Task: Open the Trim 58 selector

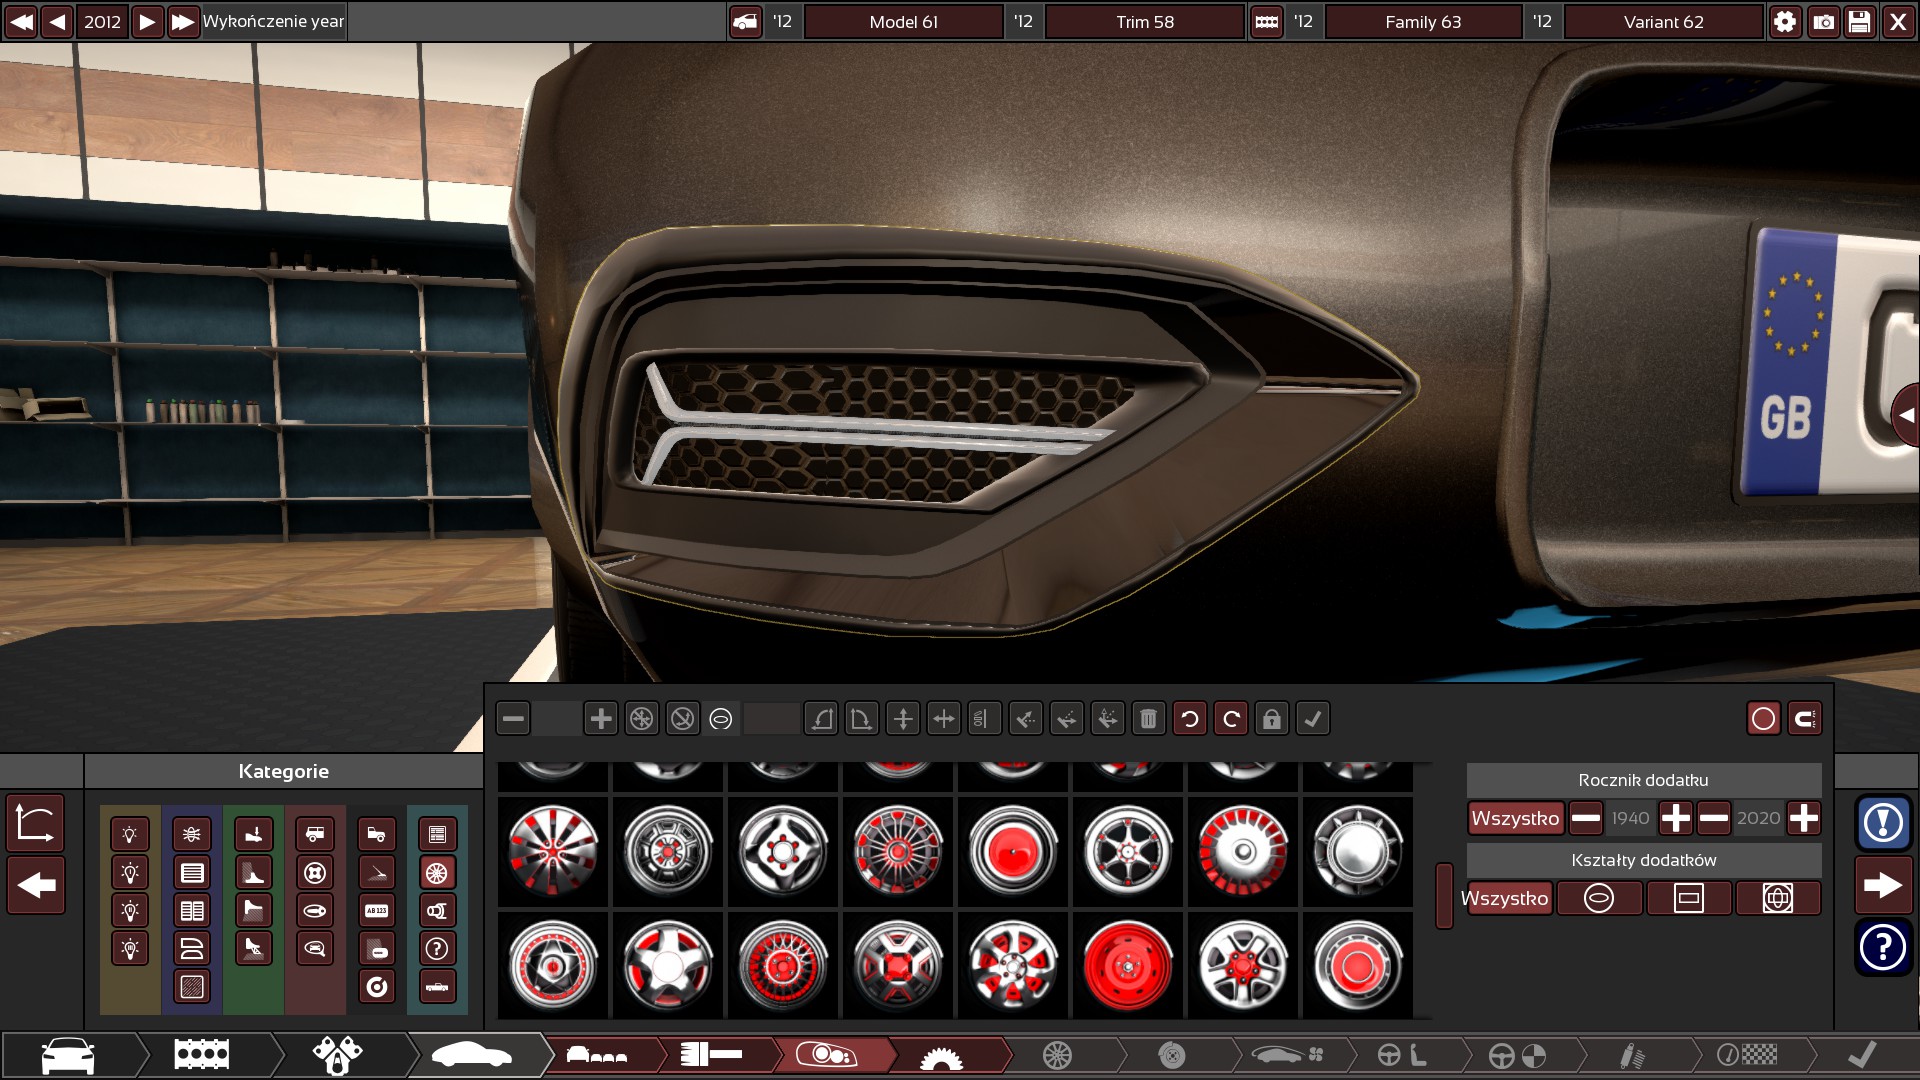Action: pyautogui.click(x=1144, y=22)
